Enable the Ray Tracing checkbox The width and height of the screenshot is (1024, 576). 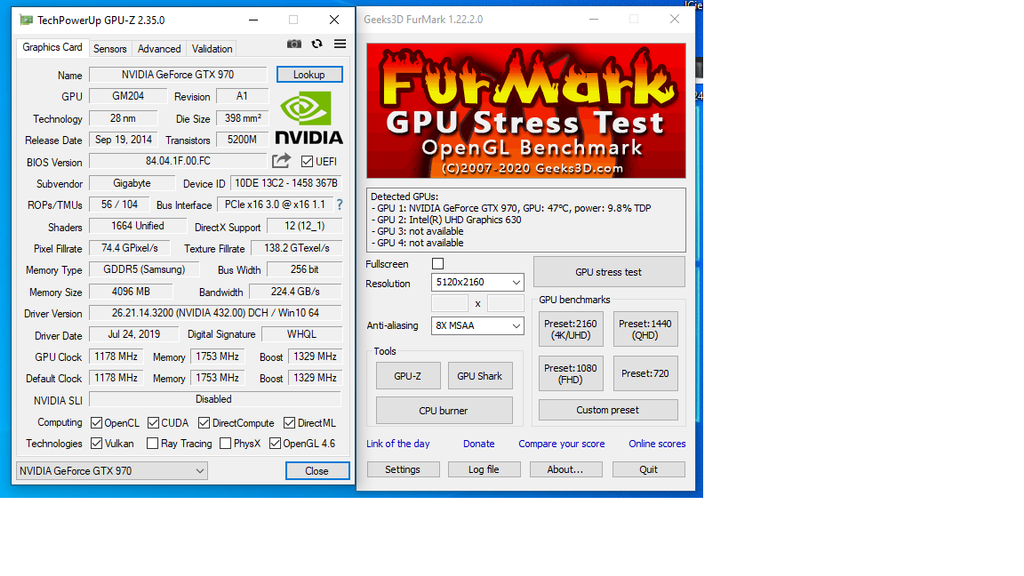(x=153, y=443)
